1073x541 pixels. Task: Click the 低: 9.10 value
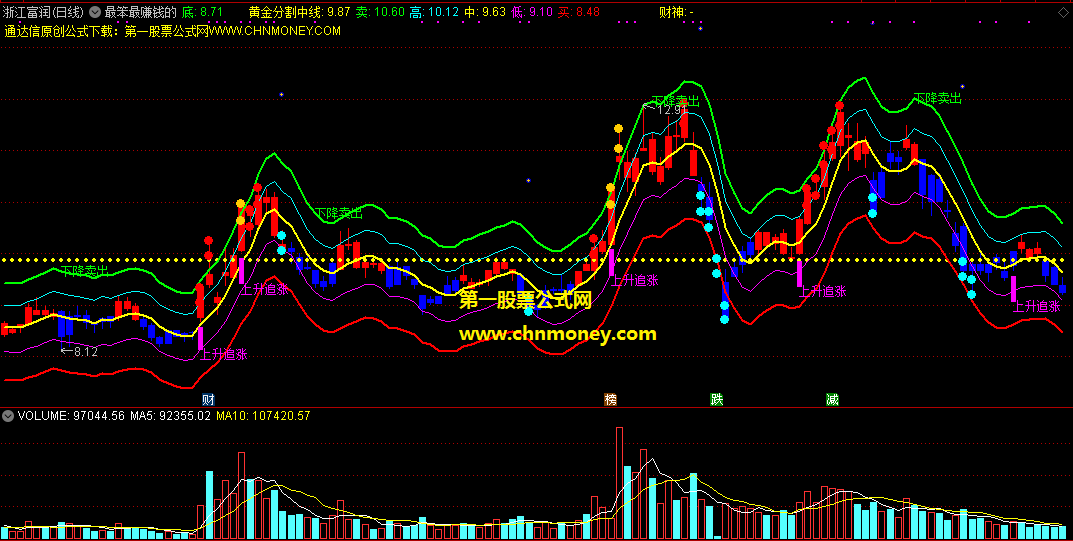pos(532,12)
